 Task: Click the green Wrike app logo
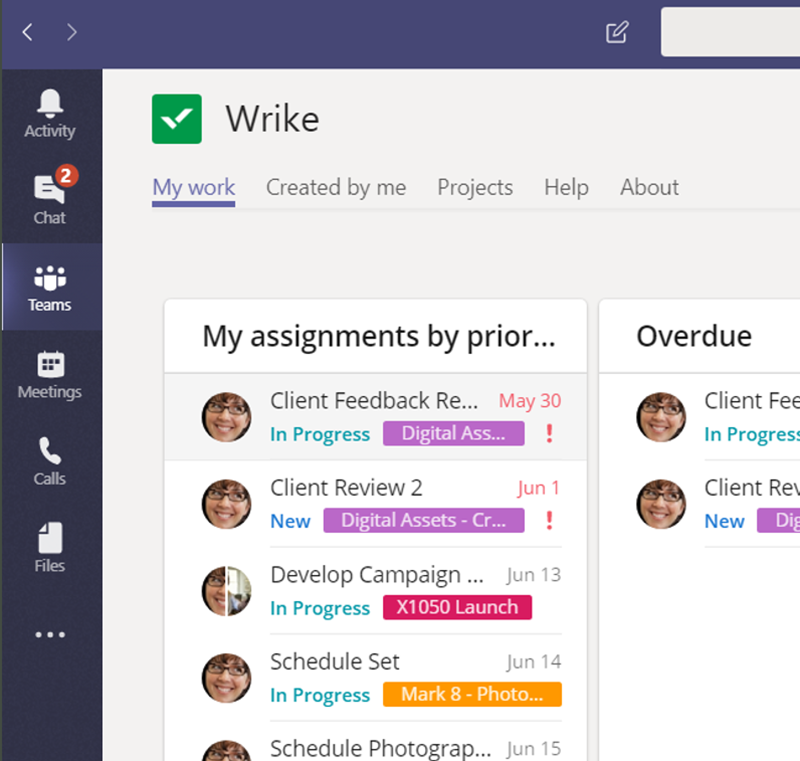pos(177,119)
